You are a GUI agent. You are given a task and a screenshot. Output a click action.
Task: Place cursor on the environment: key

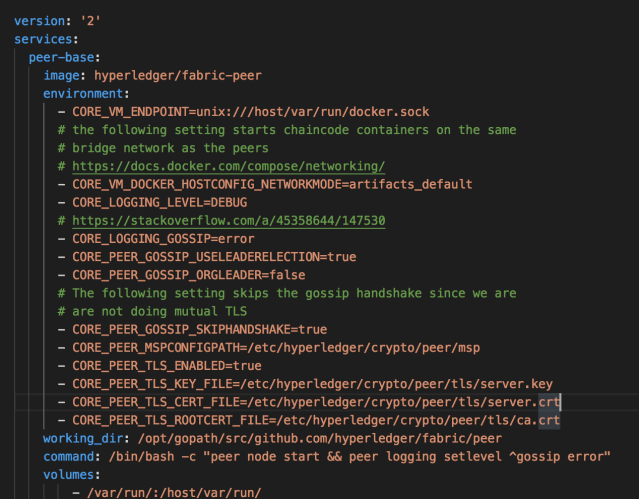87,93
